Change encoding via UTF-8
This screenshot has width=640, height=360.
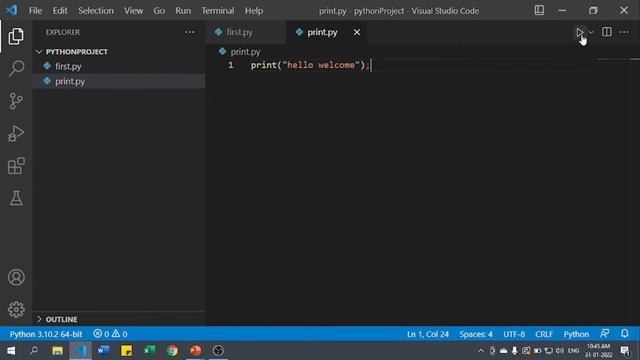coord(514,334)
